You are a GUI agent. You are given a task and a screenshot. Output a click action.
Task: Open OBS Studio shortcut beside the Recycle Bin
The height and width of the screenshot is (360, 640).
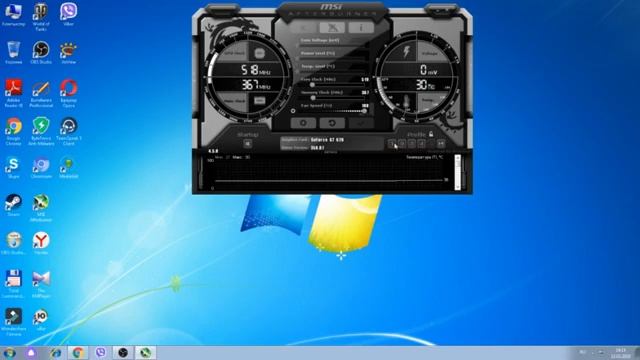[41, 53]
